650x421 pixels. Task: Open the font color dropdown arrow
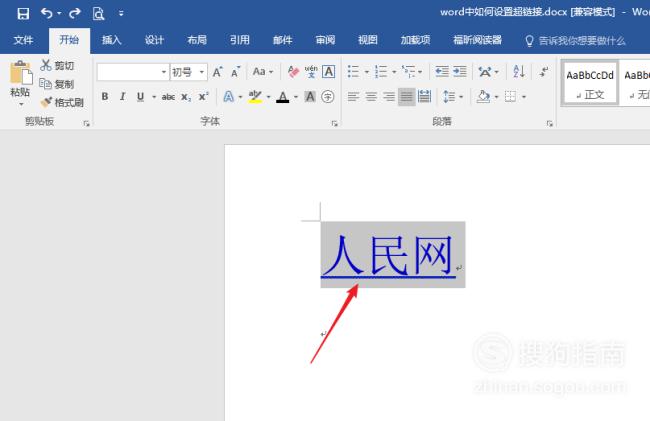pyautogui.click(x=296, y=97)
